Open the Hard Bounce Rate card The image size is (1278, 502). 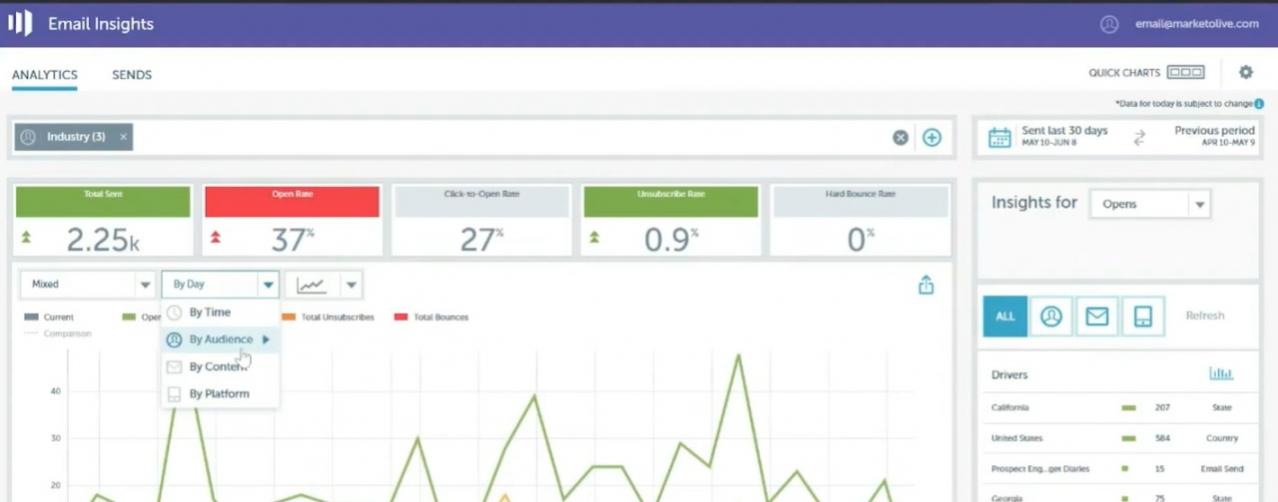coord(860,220)
